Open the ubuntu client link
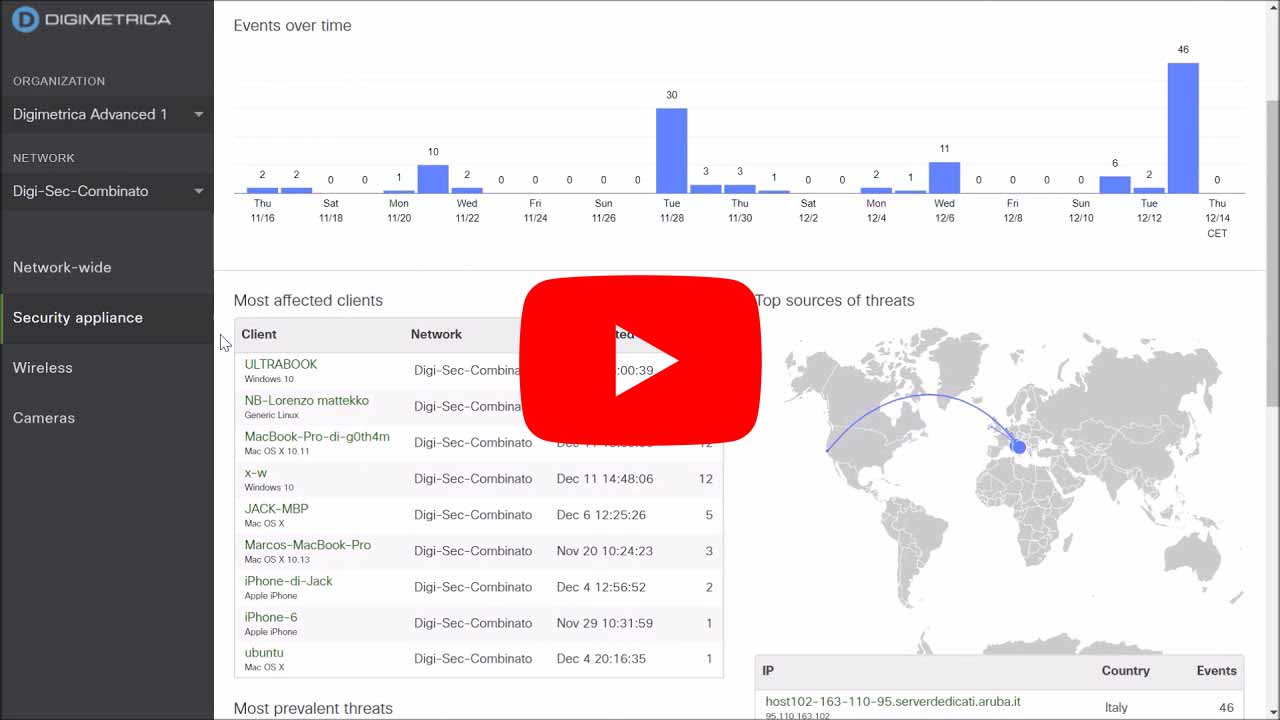The height and width of the screenshot is (720, 1280). point(264,652)
